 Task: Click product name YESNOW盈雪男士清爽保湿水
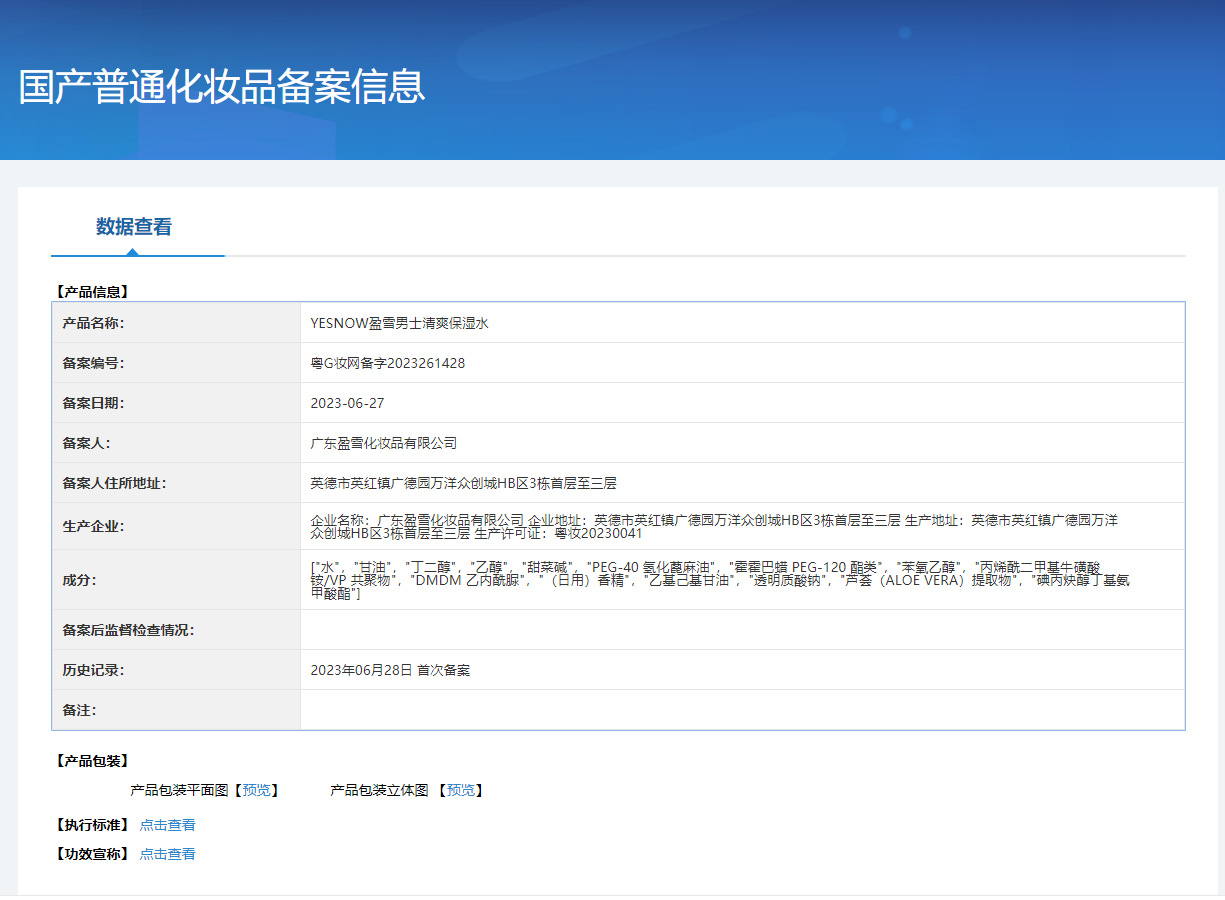click(x=399, y=323)
